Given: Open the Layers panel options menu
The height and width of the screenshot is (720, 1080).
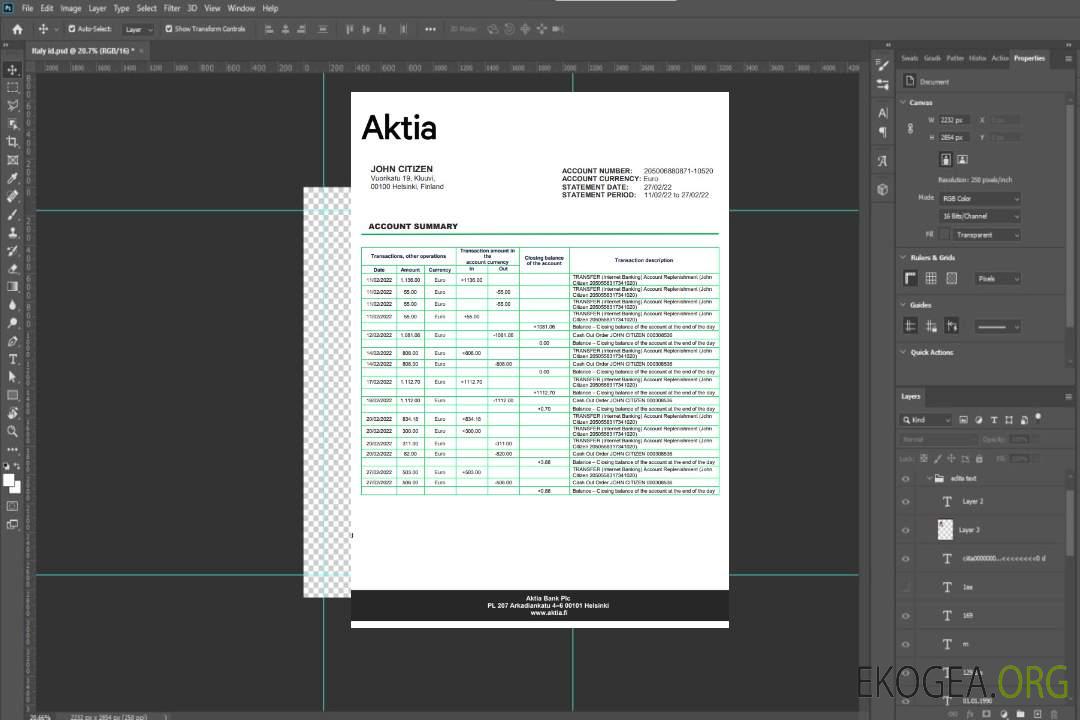Looking at the screenshot, I should click(x=1068, y=397).
